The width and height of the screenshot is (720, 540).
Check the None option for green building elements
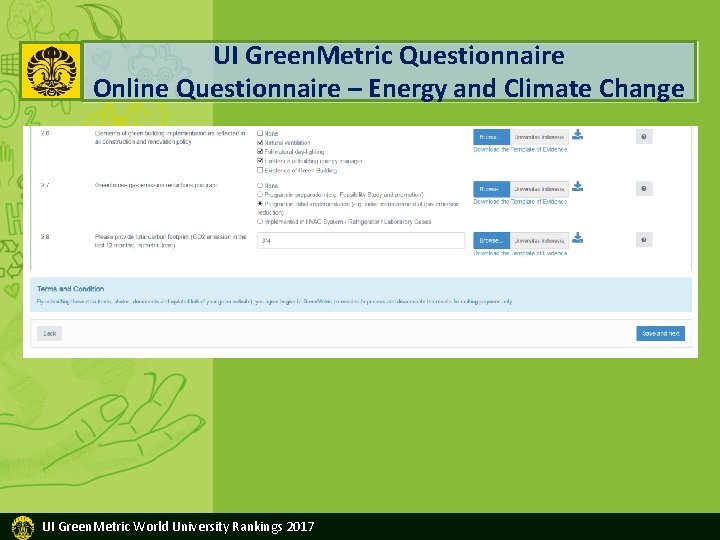pos(260,133)
